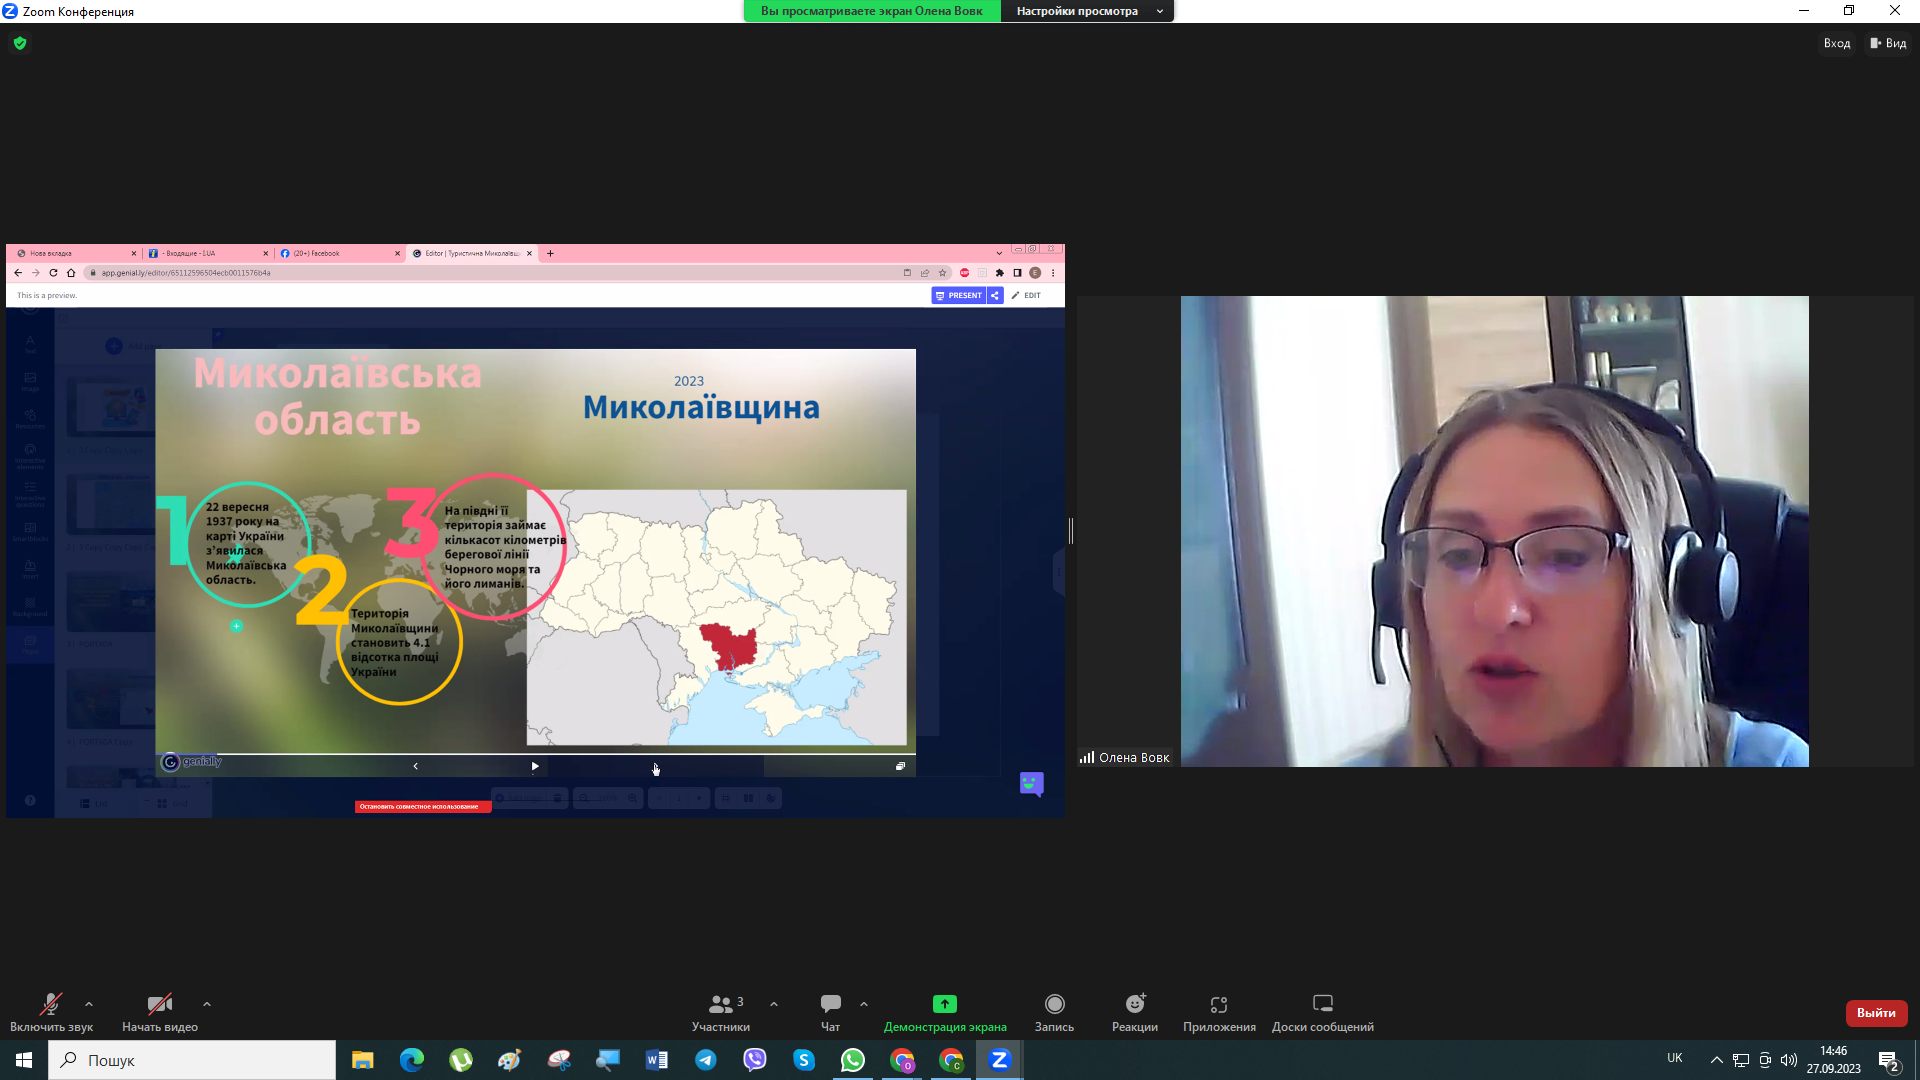The image size is (1920, 1080).
Task: Start Демонстрация экрана screen sharing
Action: pyautogui.click(x=944, y=1011)
